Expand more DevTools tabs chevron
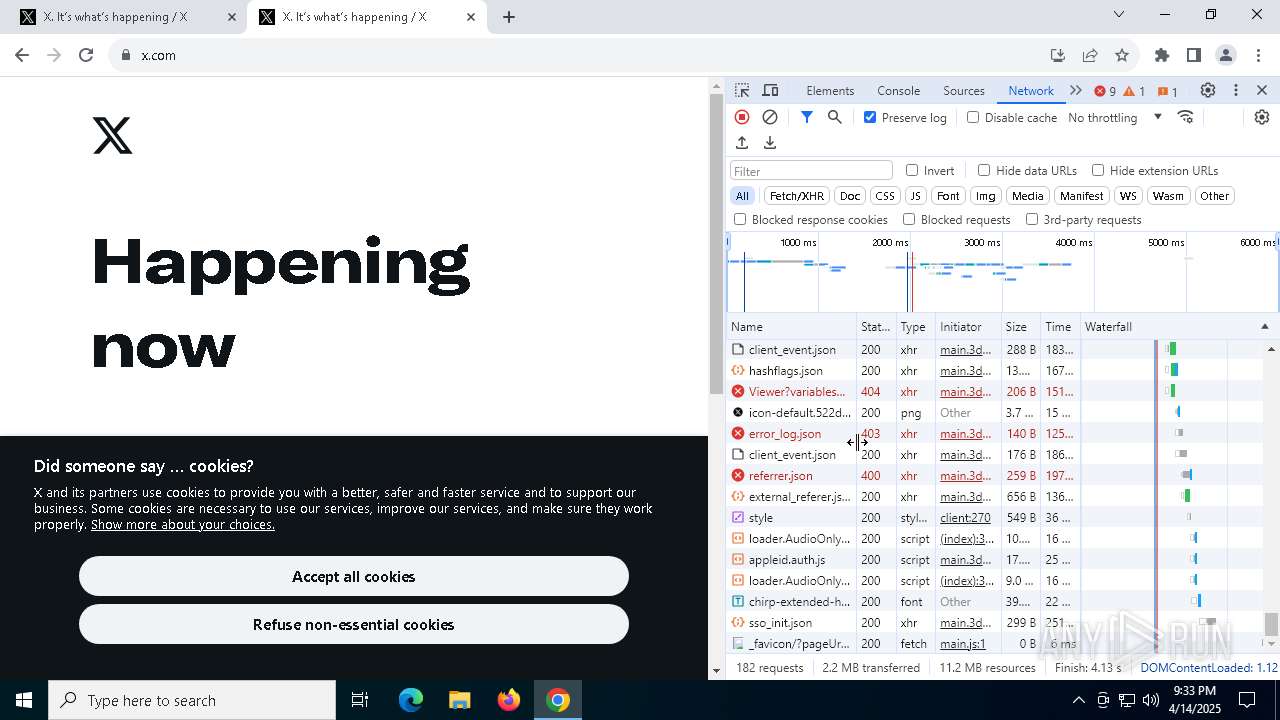The height and width of the screenshot is (720, 1280). pos(1076,90)
